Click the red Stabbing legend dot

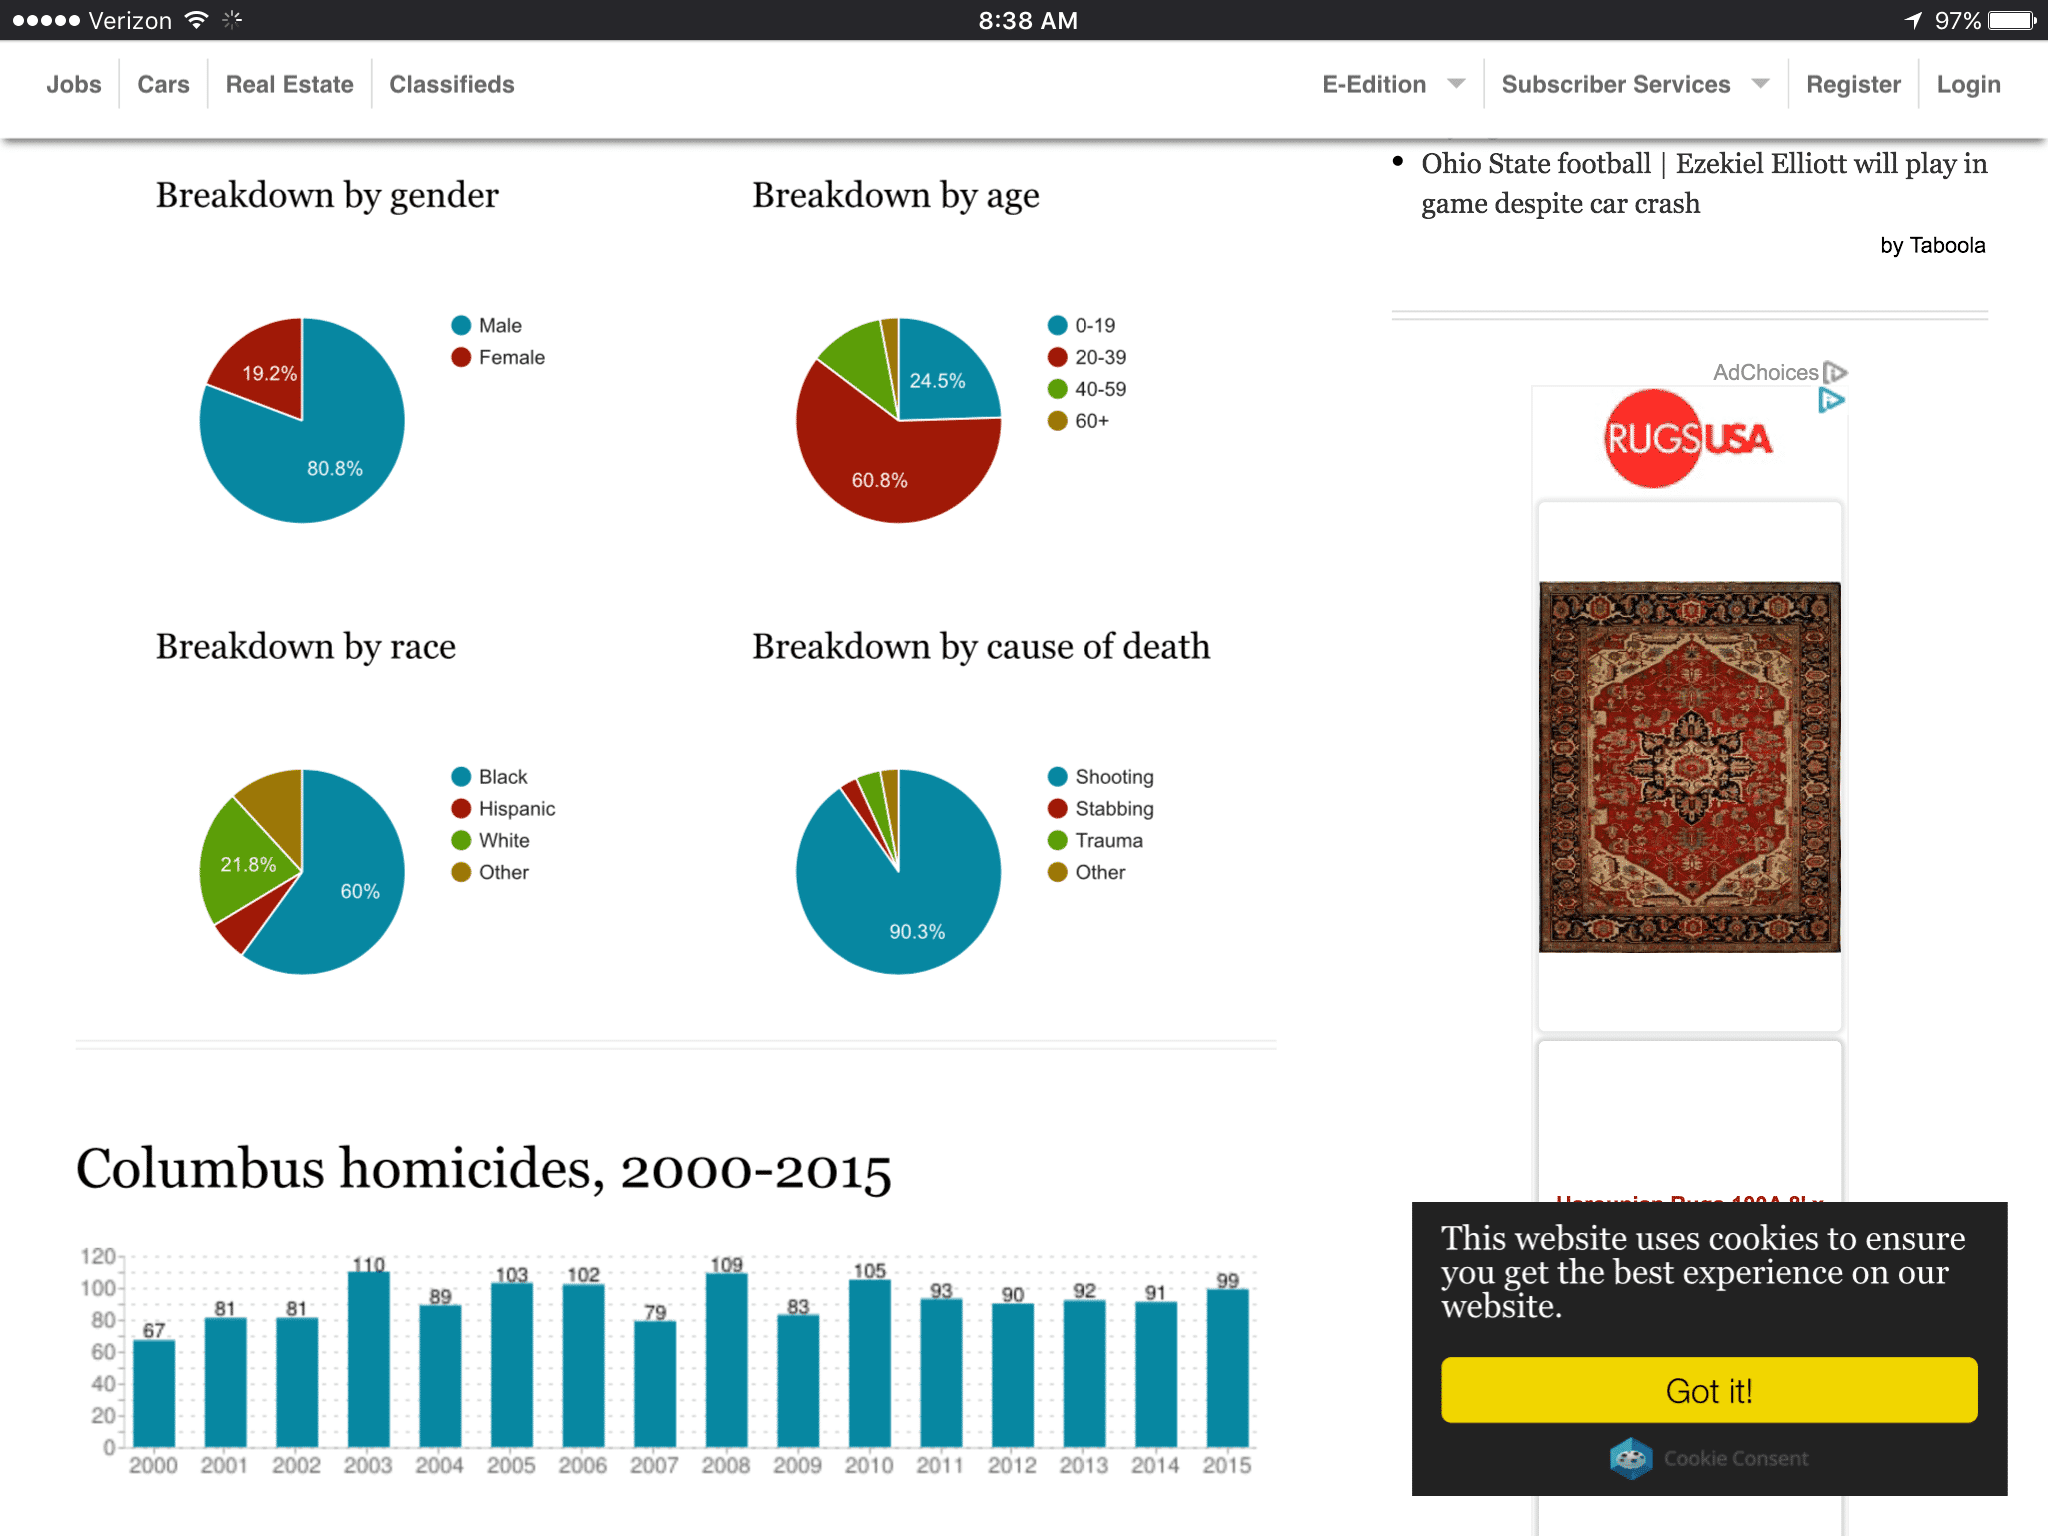(1057, 808)
